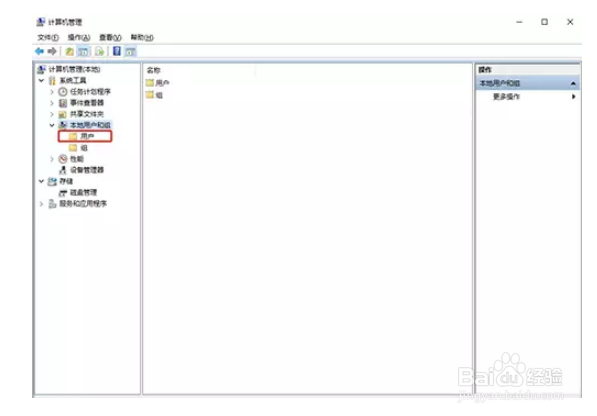Viewport: 597px width, 416px height.
Task: Select the 用户 folder in the left tree
Action: pyautogui.click(x=87, y=136)
